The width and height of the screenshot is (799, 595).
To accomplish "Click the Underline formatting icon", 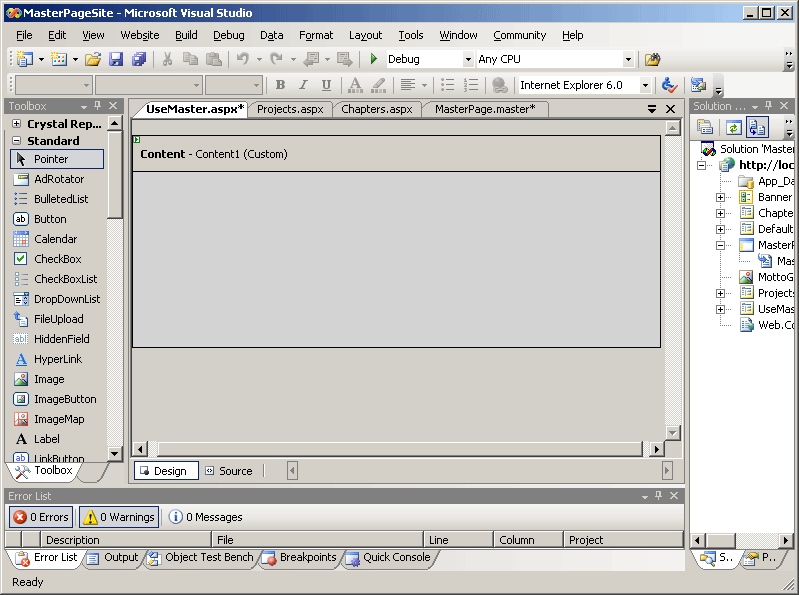I will [x=326, y=86].
